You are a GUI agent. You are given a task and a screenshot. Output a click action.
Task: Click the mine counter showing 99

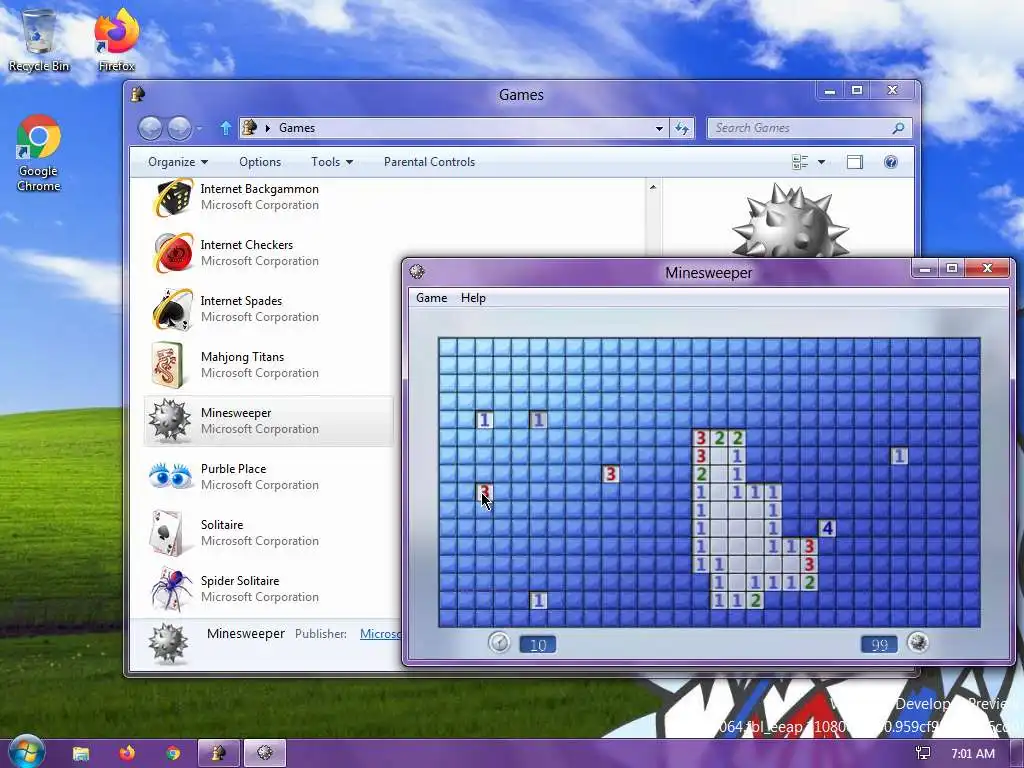coord(879,645)
